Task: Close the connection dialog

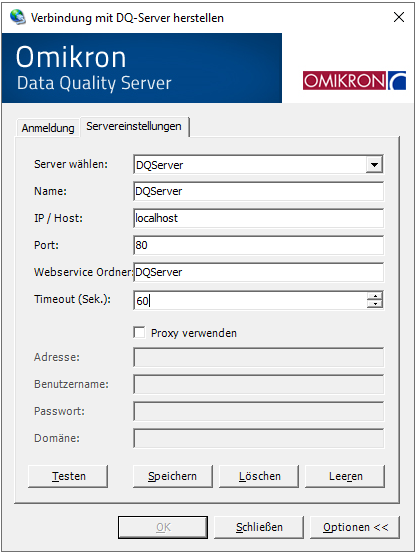Action: coord(399,17)
